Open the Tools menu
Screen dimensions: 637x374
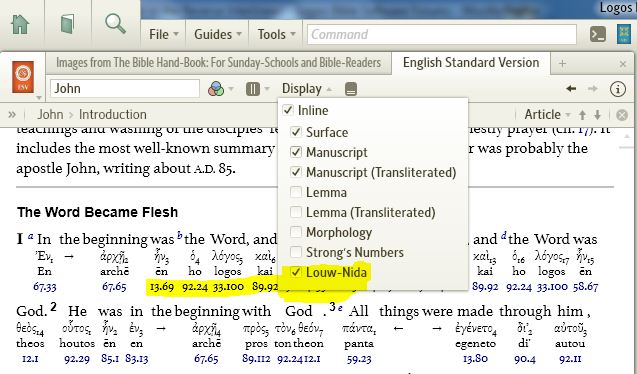(276, 35)
